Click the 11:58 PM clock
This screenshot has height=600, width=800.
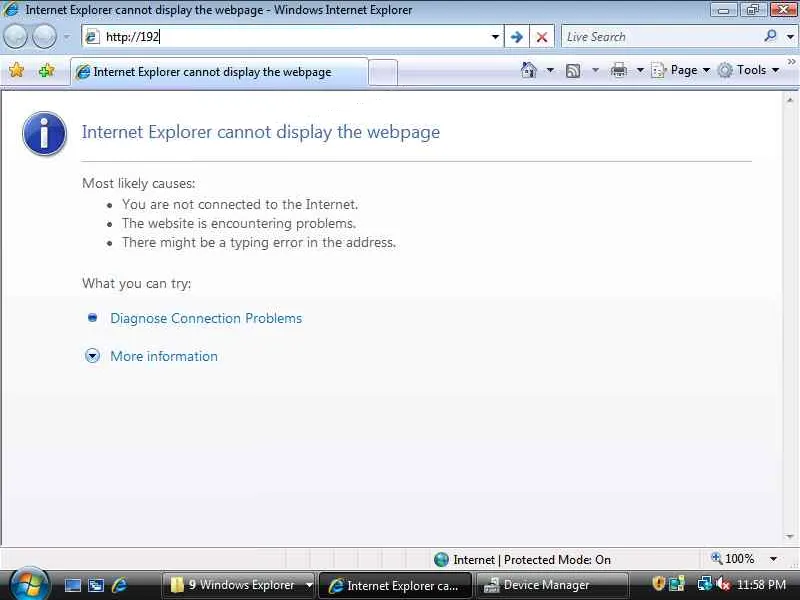[761, 585]
